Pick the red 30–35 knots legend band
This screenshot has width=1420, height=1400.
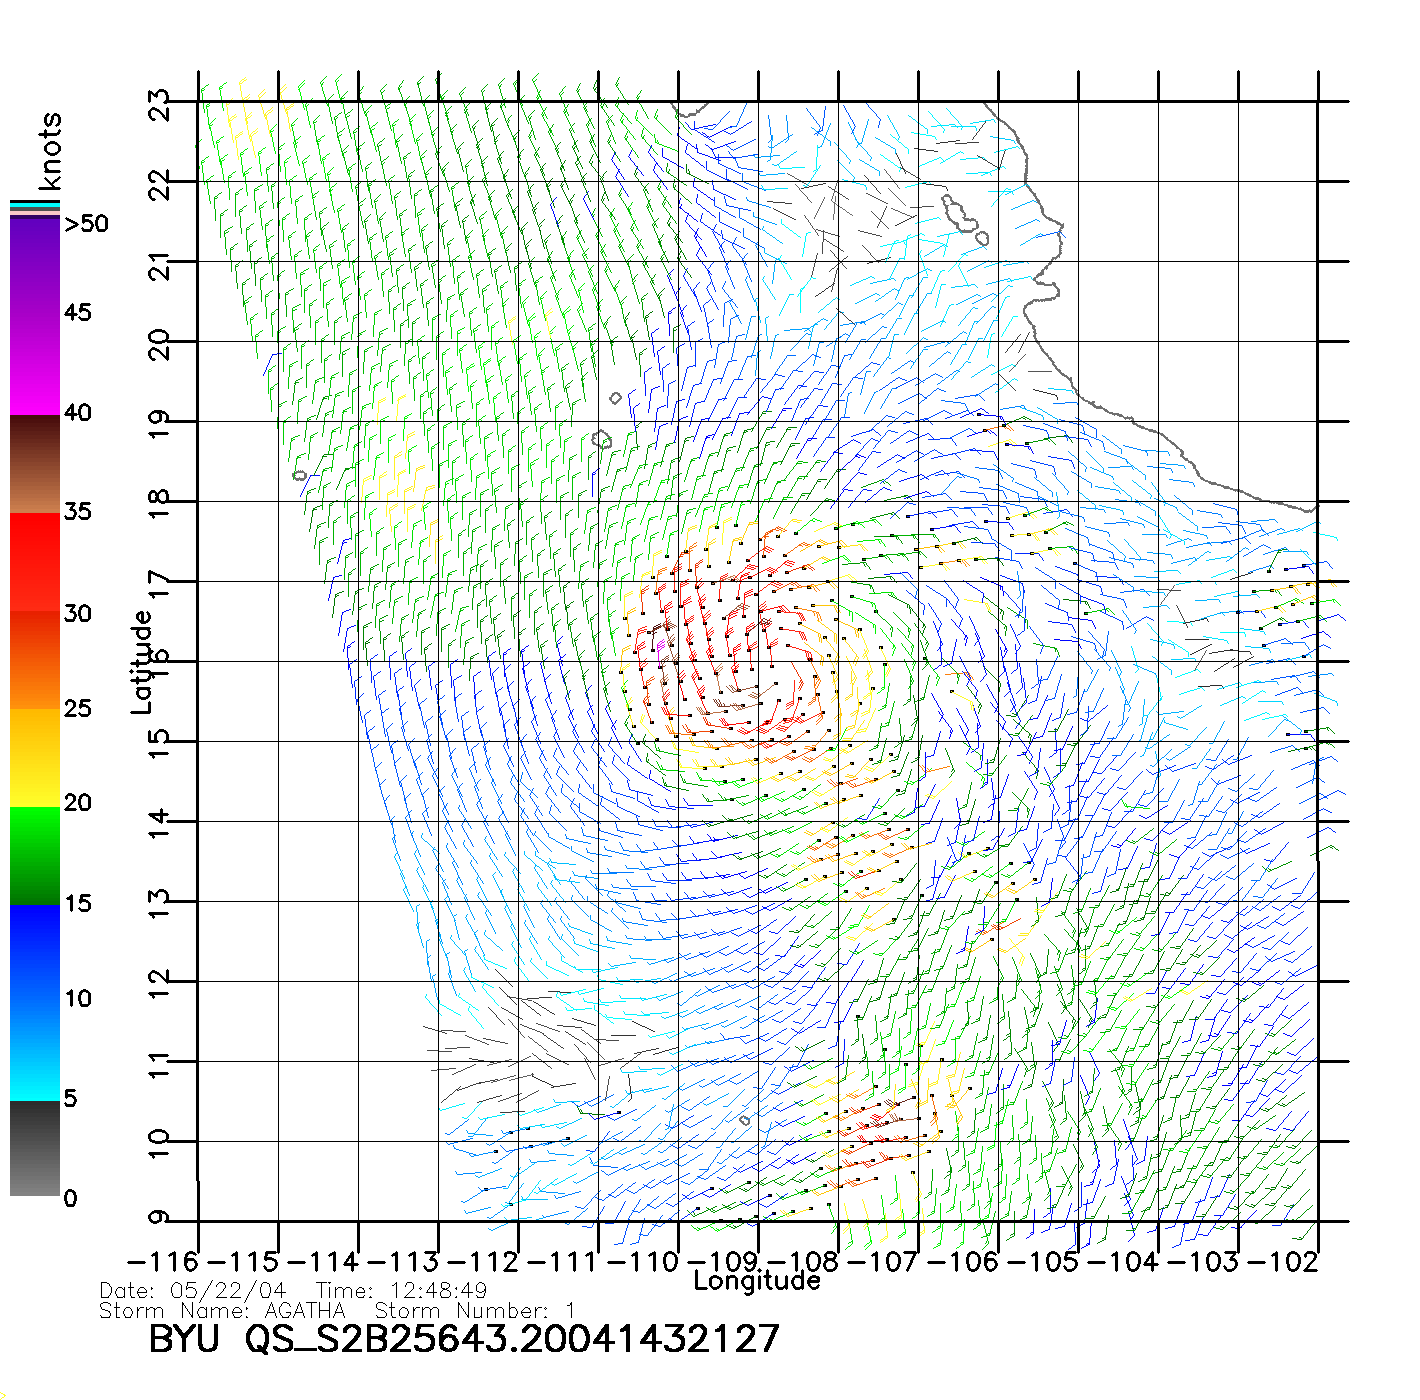(x=35, y=562)
